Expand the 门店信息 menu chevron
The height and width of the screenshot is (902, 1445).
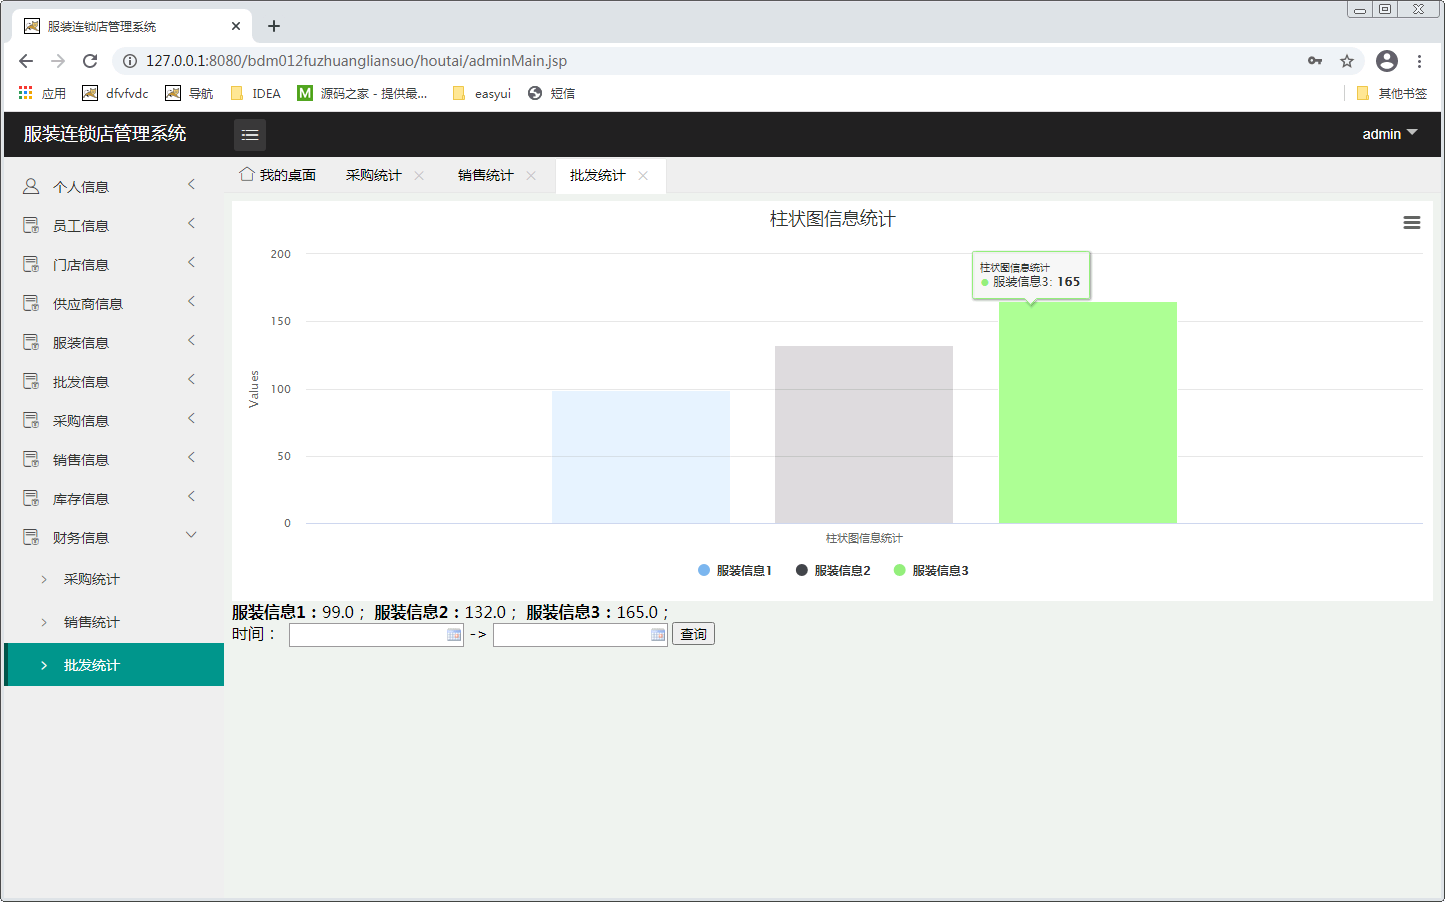pyautogui.click(x=191, y=262)
